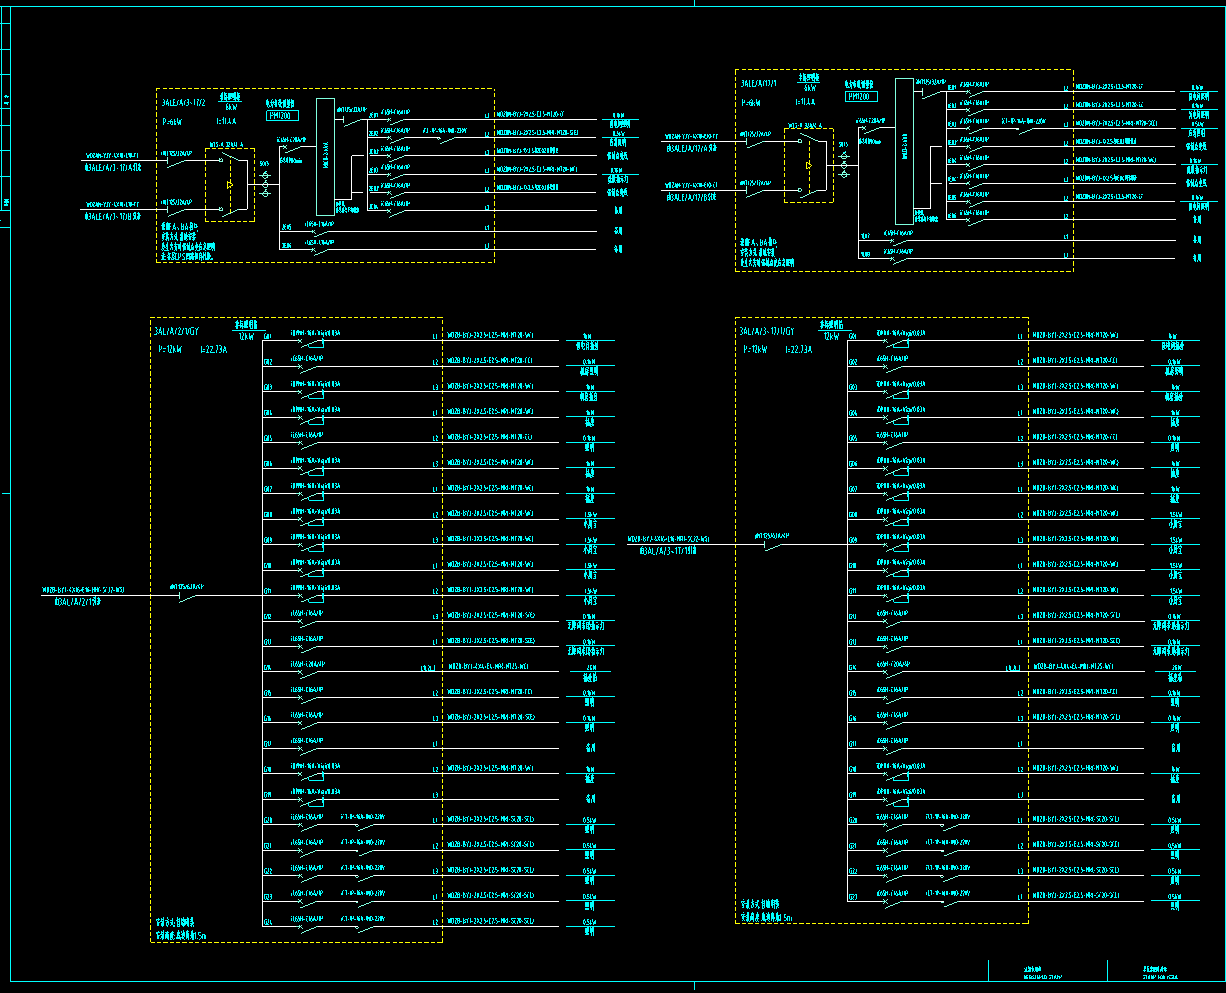The height and width of the screenshot is (993, 1226).
Task: Click the tall busbar rectangle in top-right panel
Action: click(x=904, y=151)
